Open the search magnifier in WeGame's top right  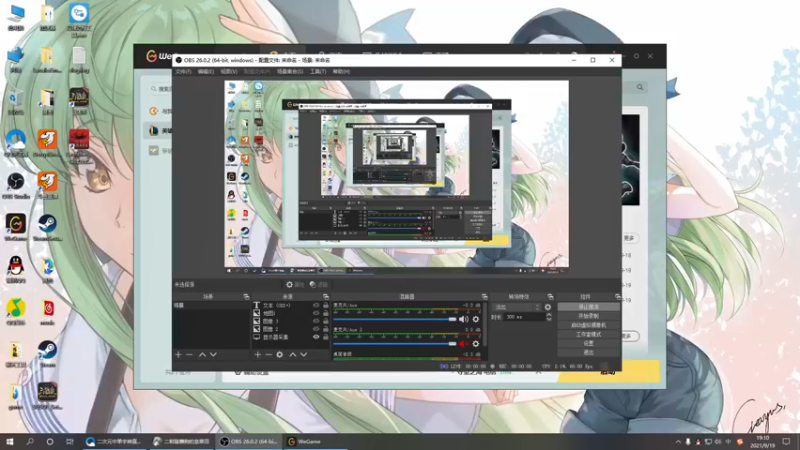point(640,87)
